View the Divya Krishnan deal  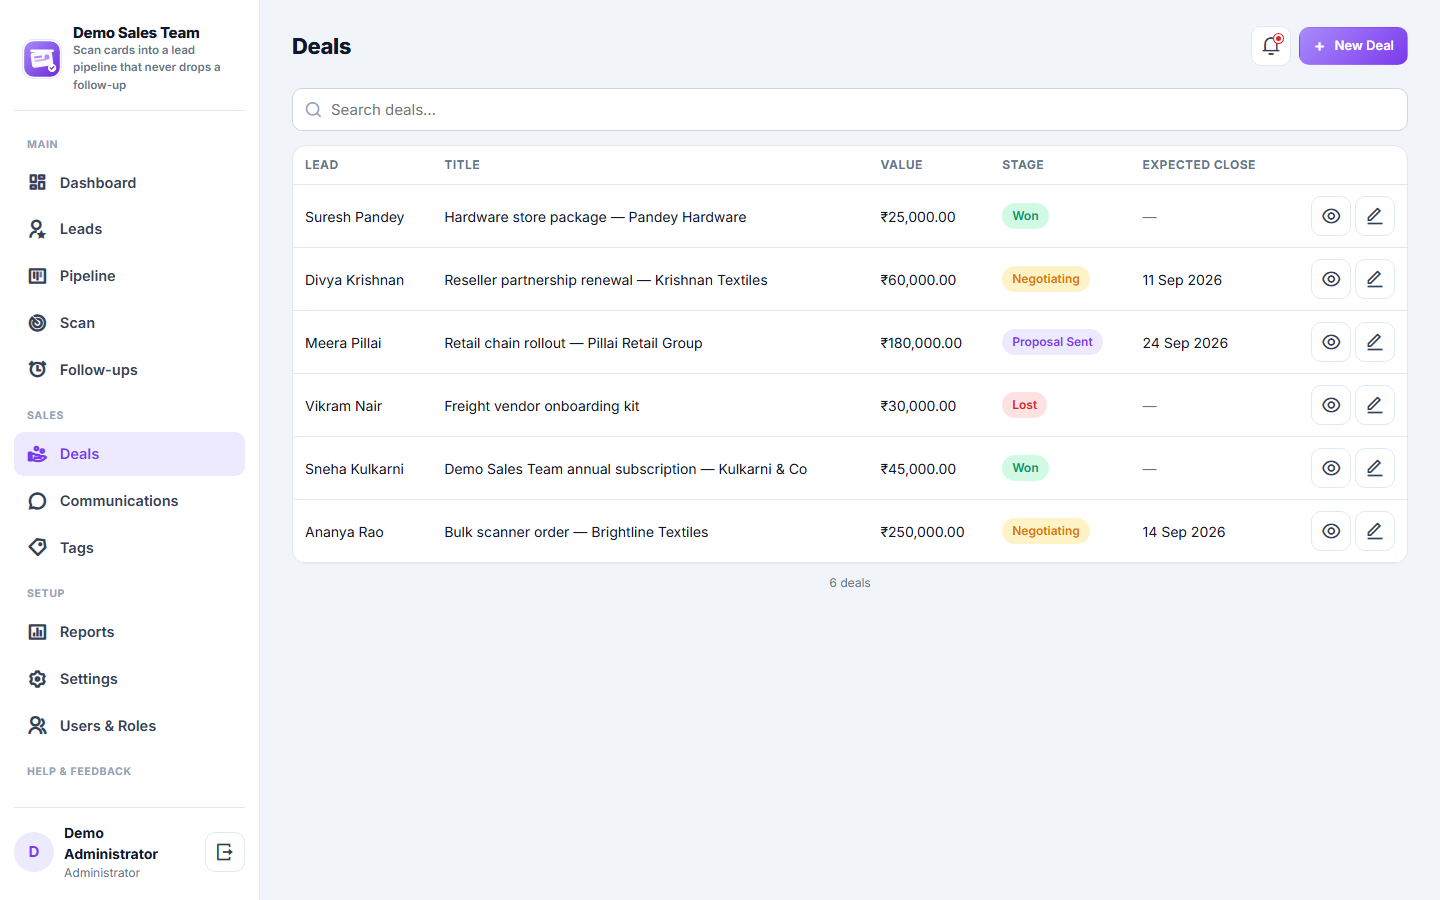(x=1331, y=279)
